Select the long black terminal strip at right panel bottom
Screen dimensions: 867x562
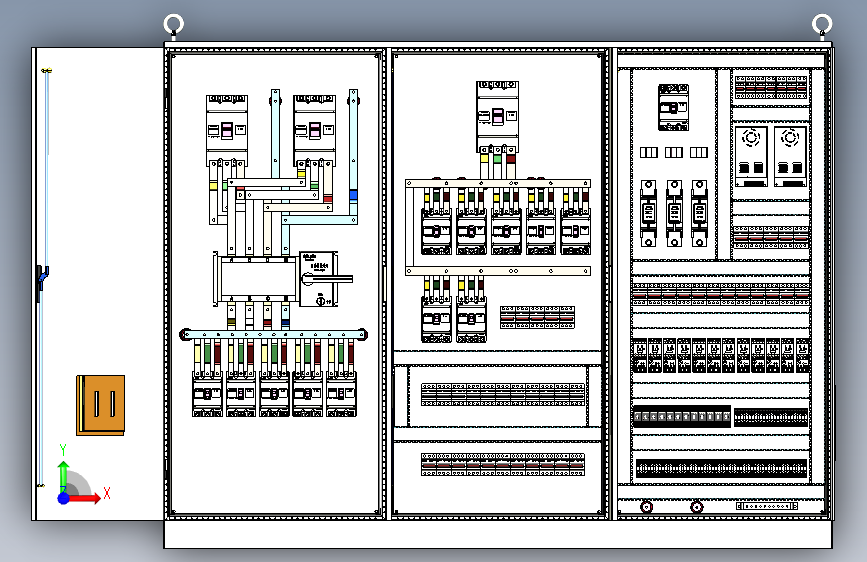(721, 469)
